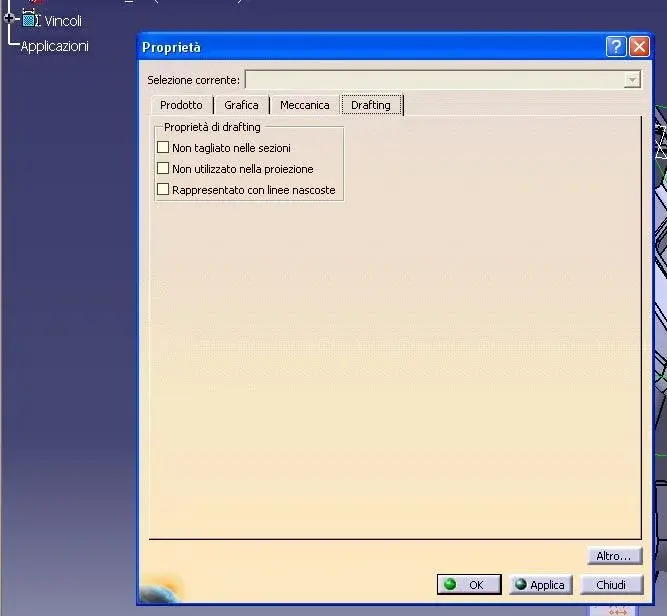Enable Non tagliato nelle sezioni checkbox
This screenshot has height=616, width=667.
point(164,148)
